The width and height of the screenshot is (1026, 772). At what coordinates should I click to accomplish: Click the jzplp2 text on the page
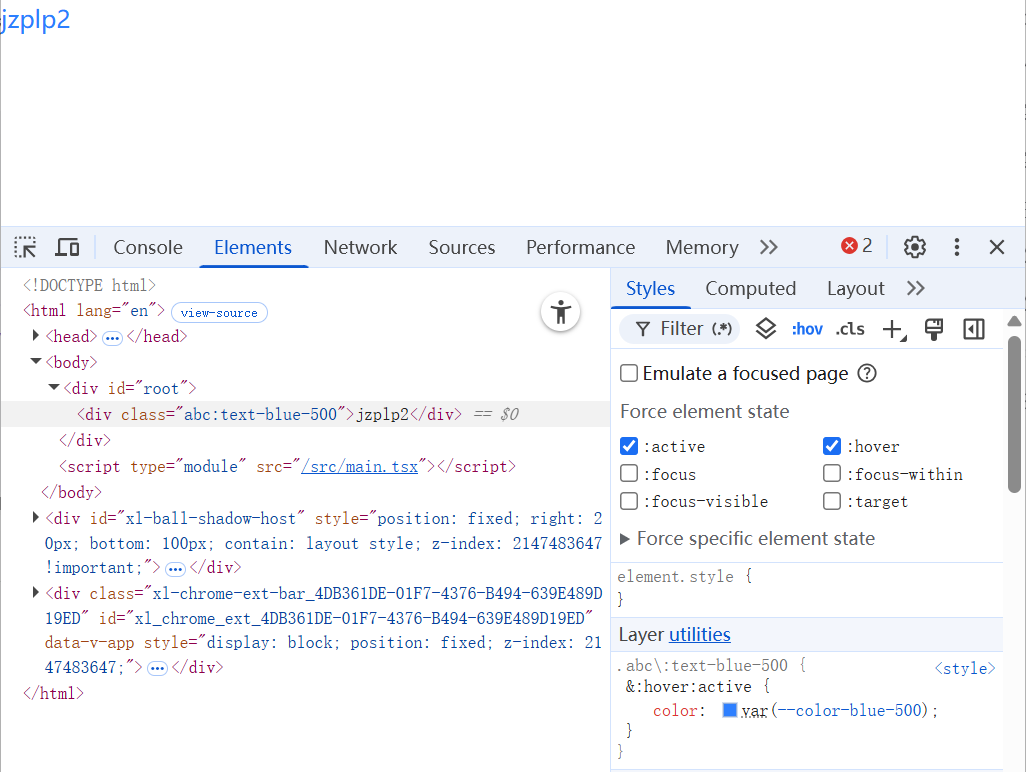pos(35,20)
